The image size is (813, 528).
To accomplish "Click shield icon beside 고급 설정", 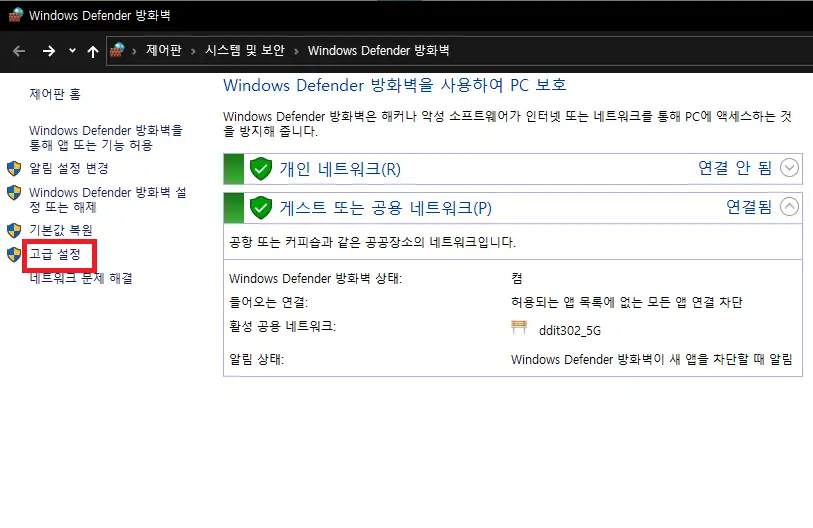I will point(14,254).
